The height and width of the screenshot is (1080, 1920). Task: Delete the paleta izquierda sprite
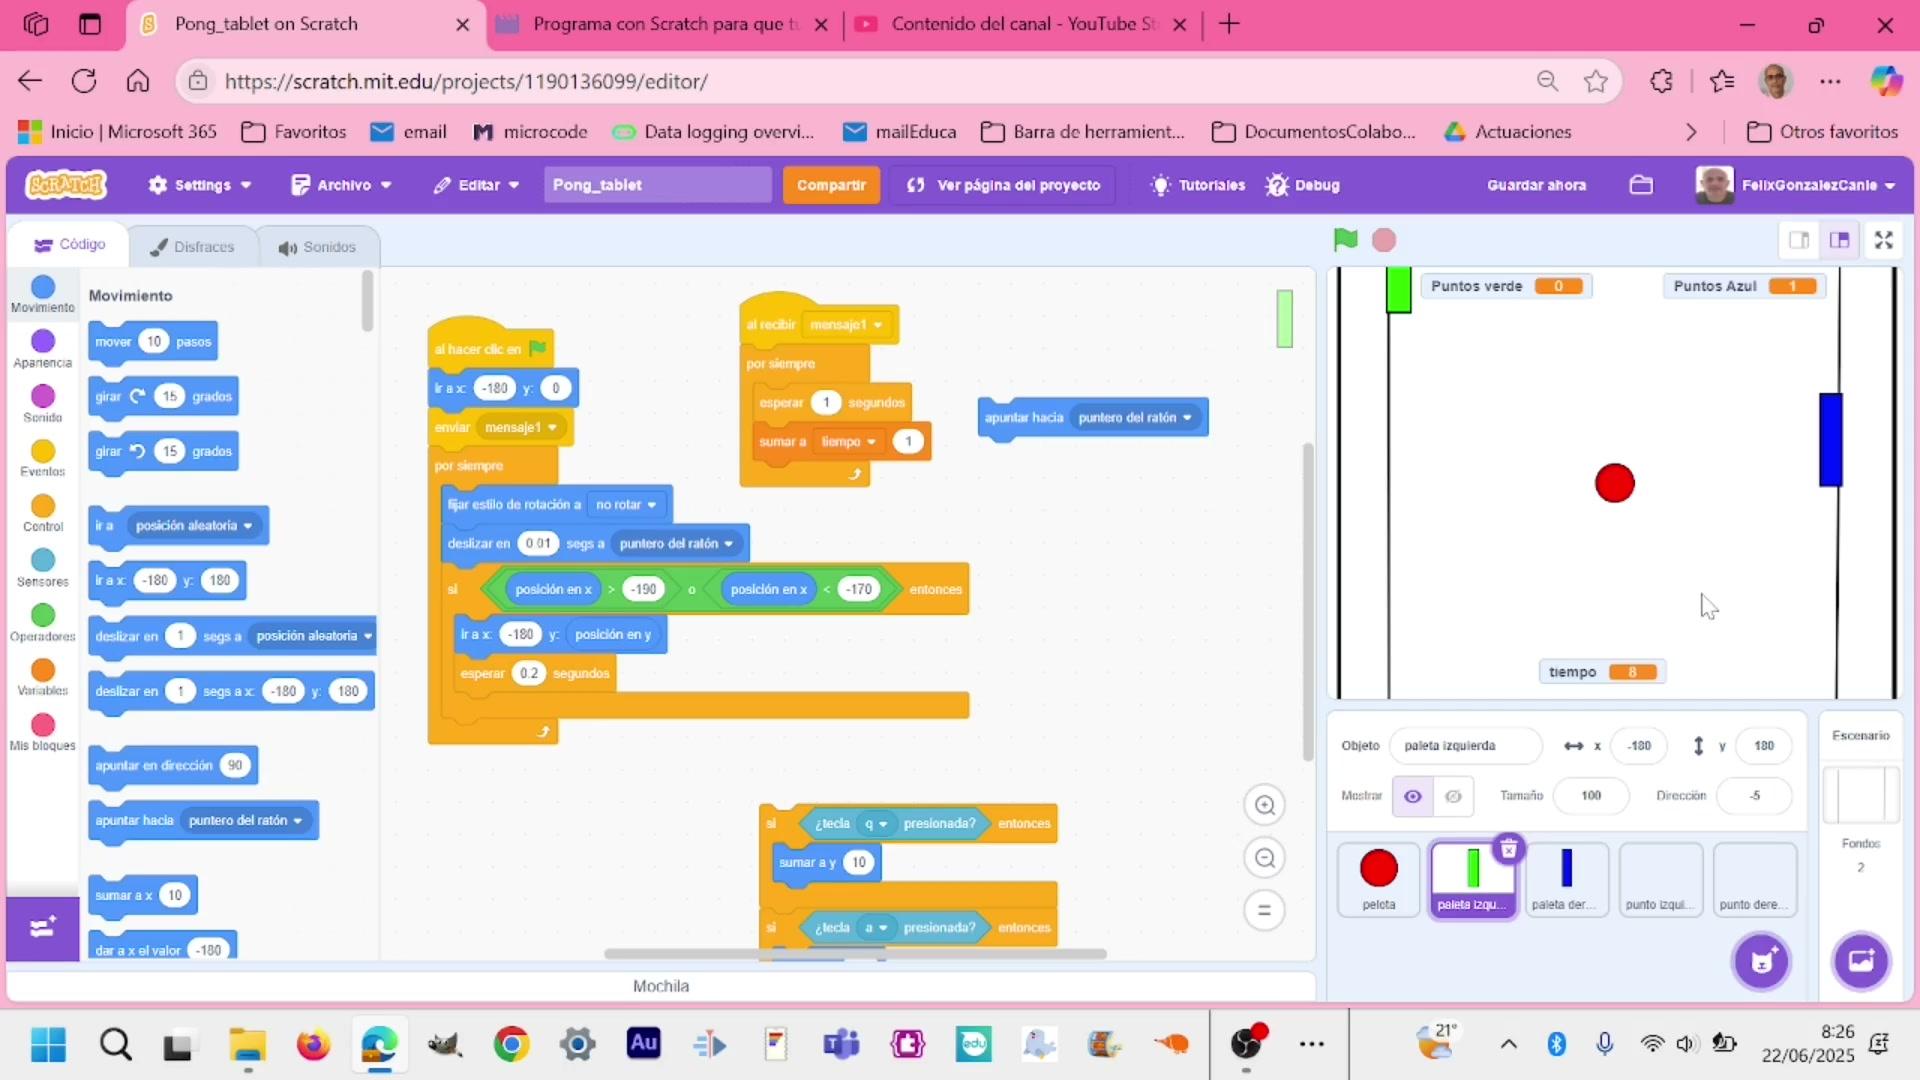(x=1508, y=850)
